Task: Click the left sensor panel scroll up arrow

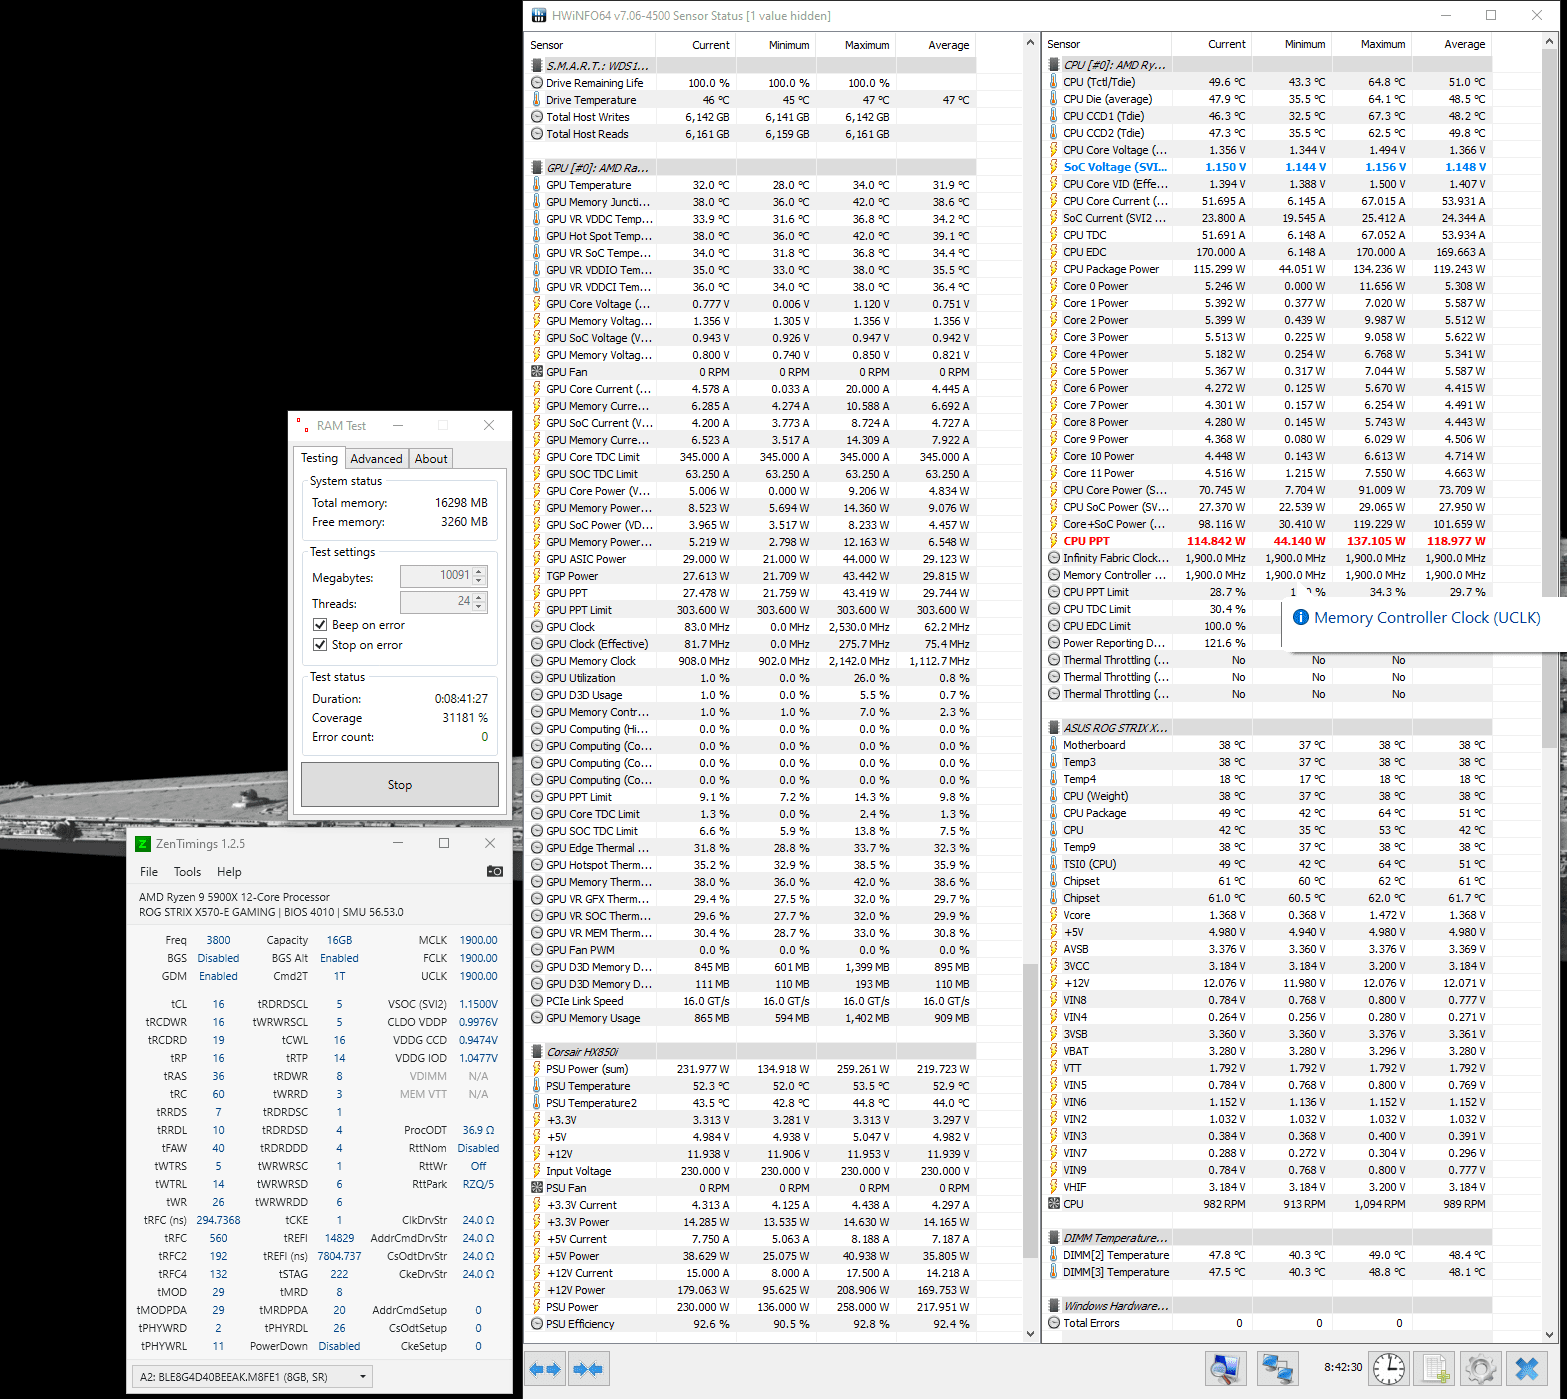Action: [1031, 43]
